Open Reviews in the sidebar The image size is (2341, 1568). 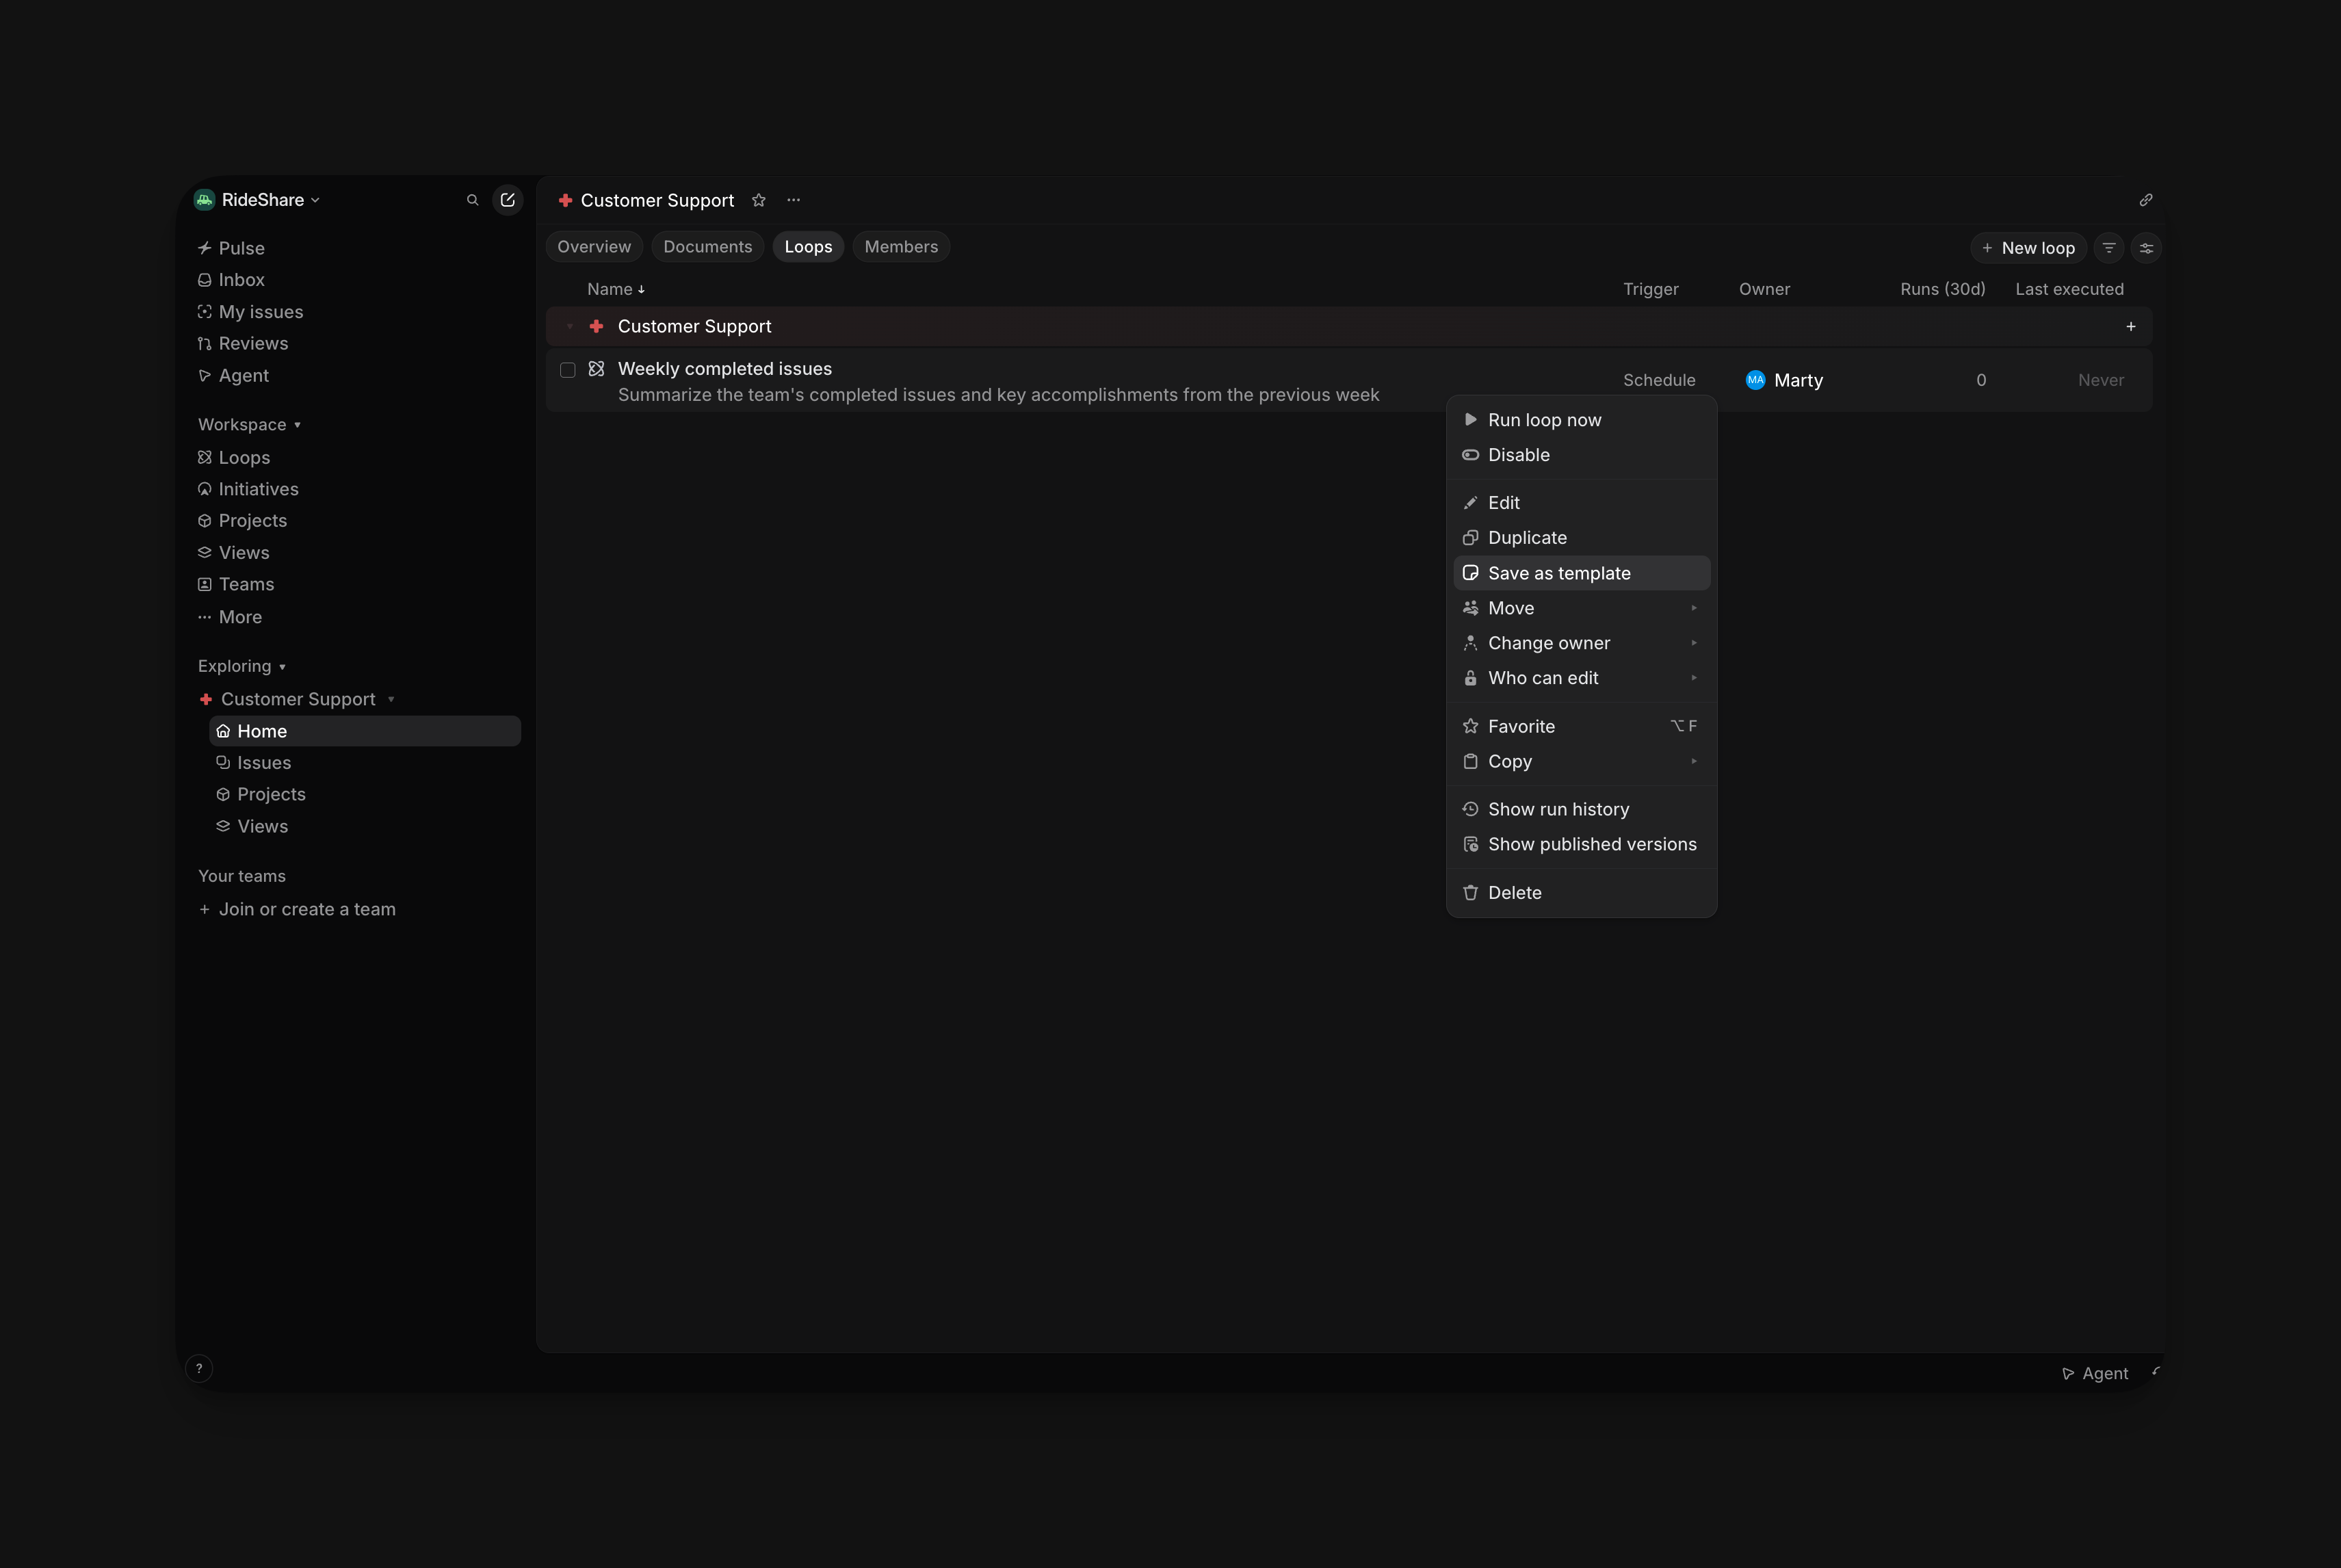[243, 343]
